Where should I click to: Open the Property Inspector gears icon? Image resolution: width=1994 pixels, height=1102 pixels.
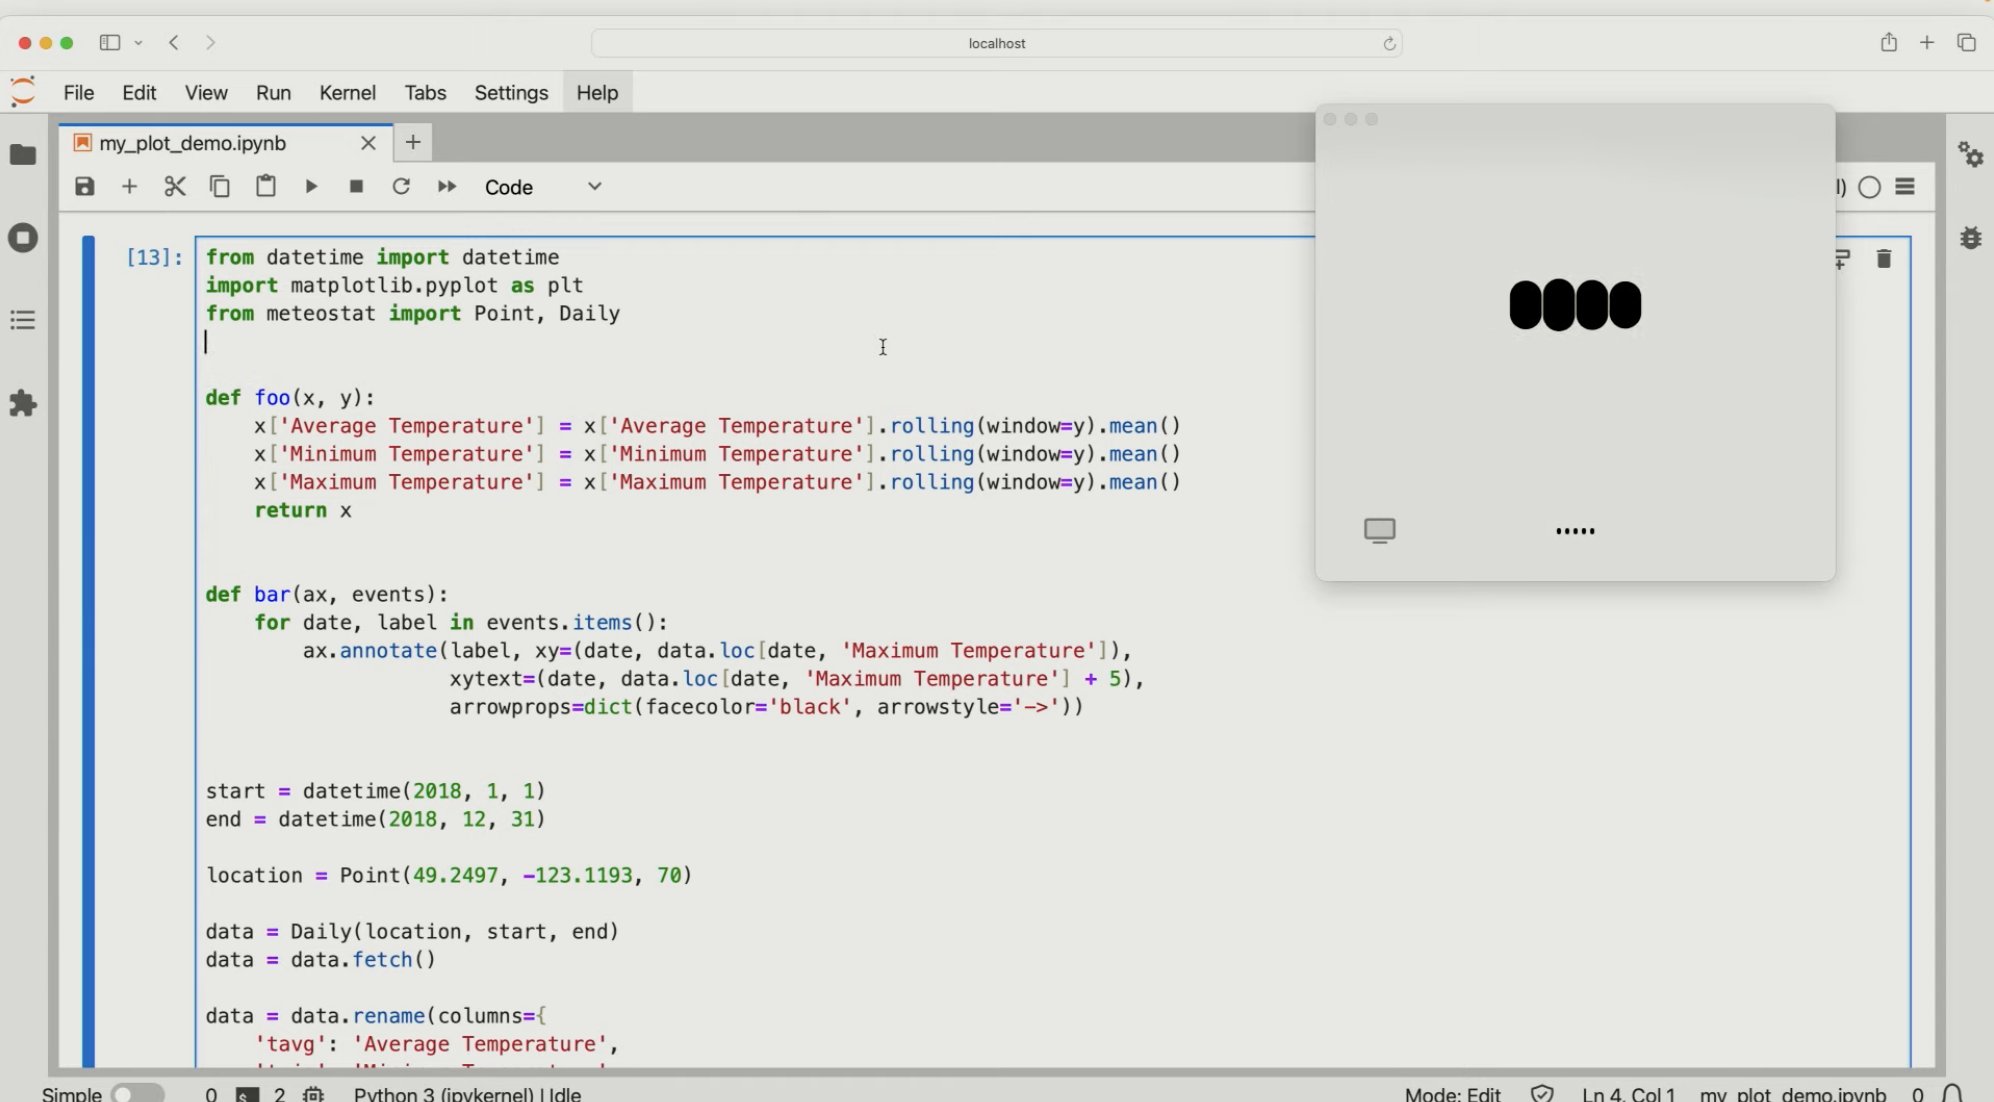click(x=1971, y=155)
